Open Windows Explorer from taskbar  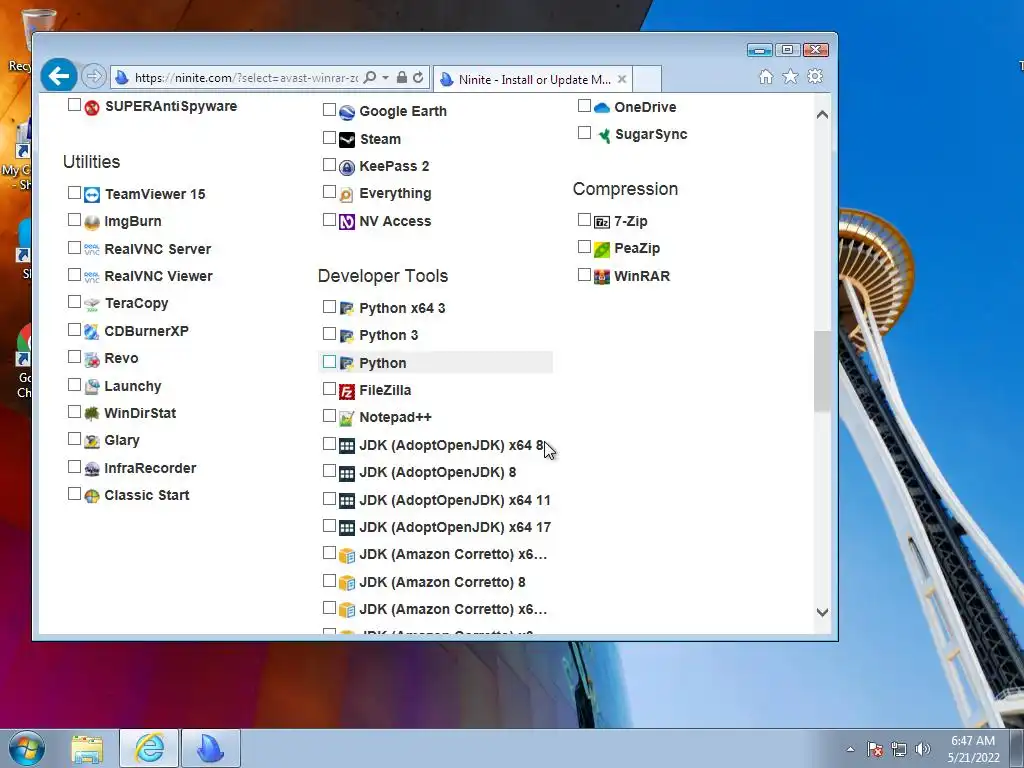[x=87, y=748]
